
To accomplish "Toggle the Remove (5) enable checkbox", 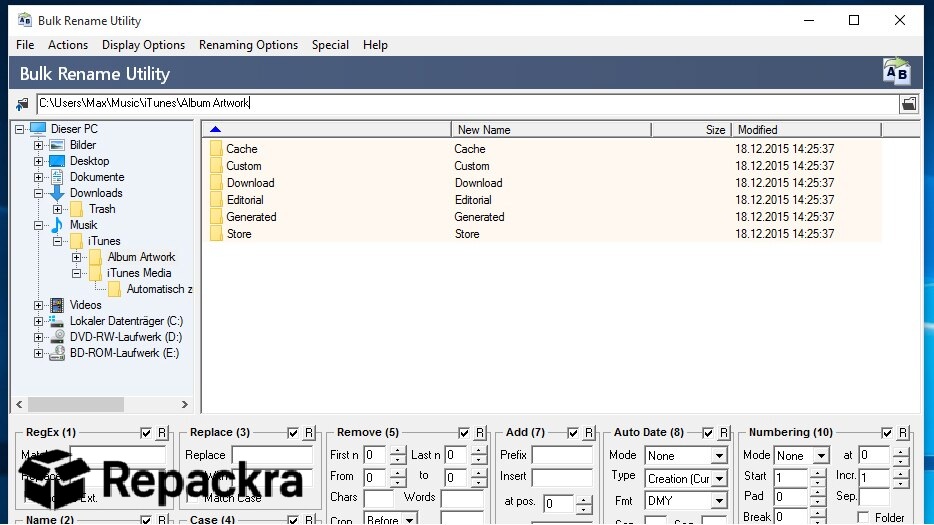I will [464, 433].
